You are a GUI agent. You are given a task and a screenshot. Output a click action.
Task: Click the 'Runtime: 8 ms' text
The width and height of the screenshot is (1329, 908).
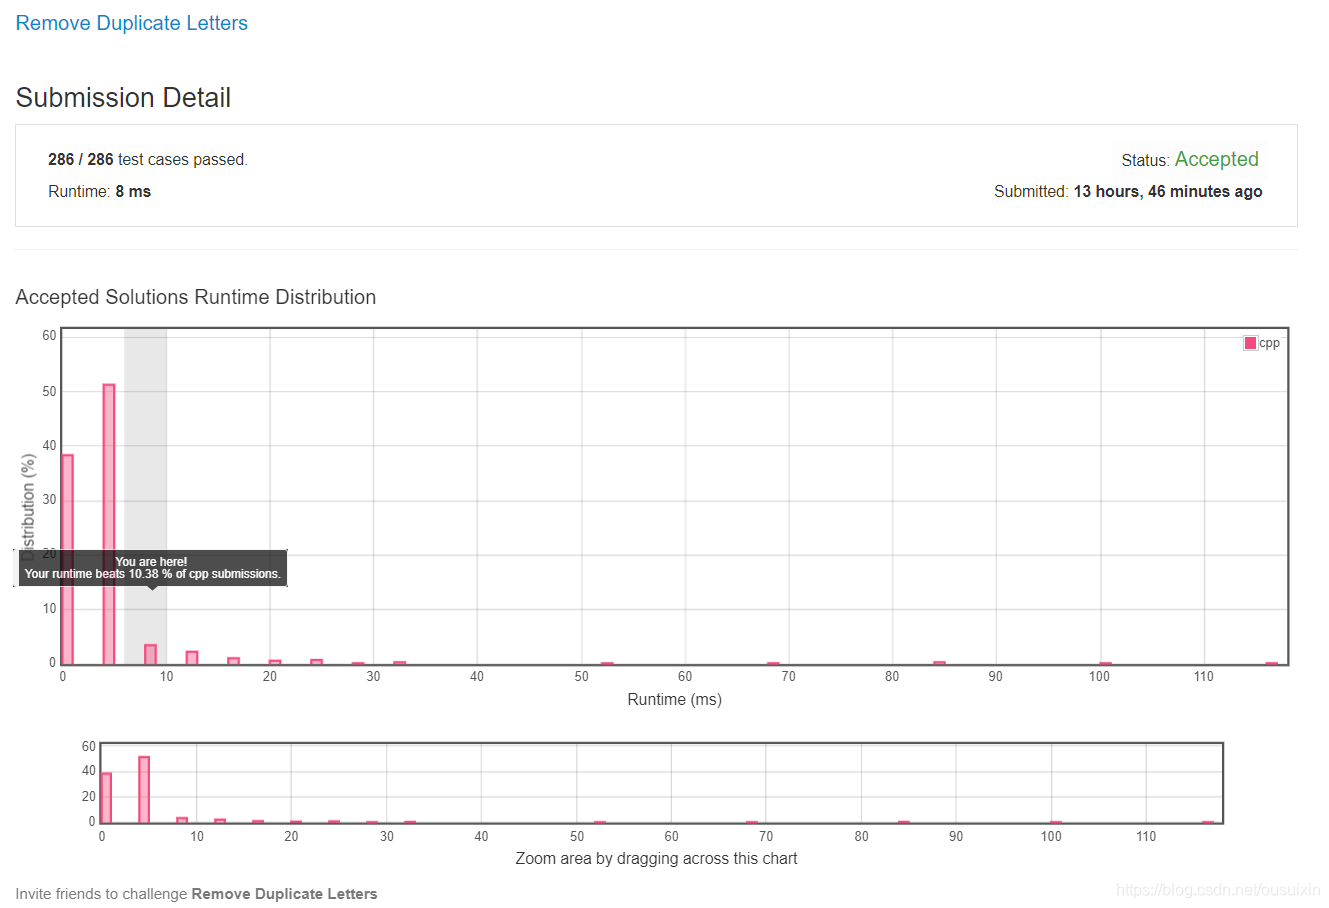[x=99, y=191]
